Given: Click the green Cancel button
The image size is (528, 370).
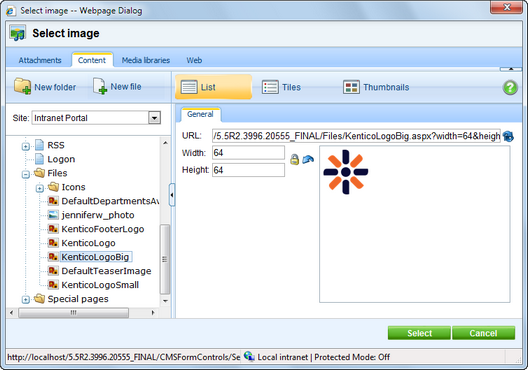Looking at the screenshot, I should coord(483,333).
